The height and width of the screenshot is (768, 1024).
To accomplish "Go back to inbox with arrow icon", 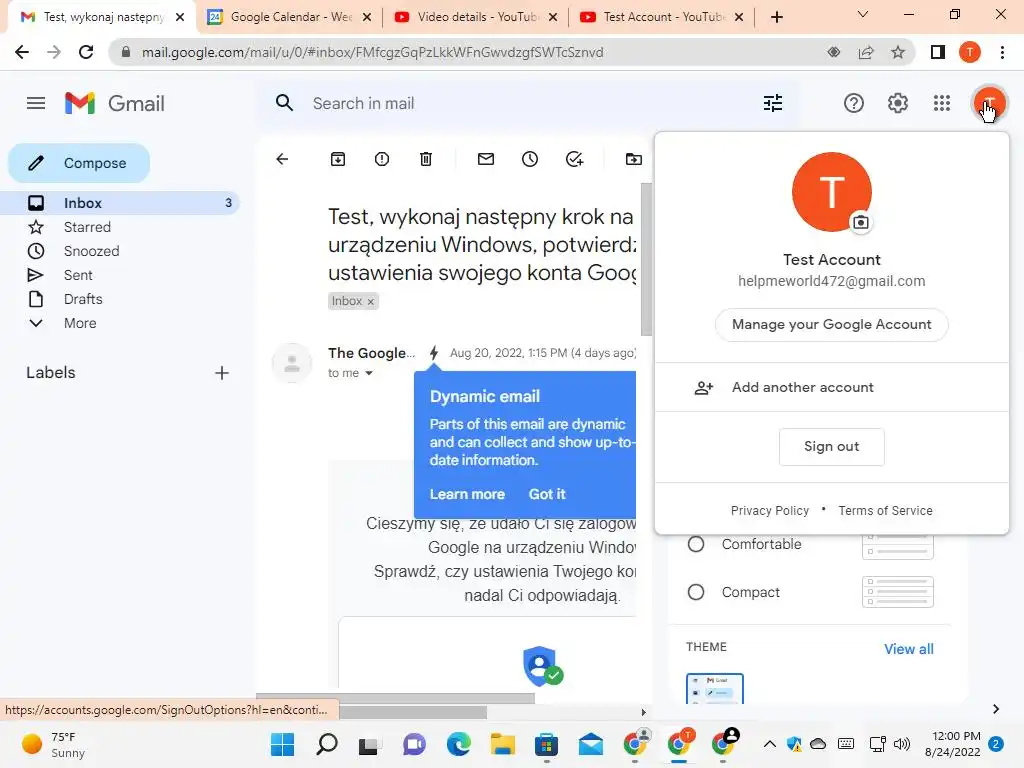I will [282, 159].
